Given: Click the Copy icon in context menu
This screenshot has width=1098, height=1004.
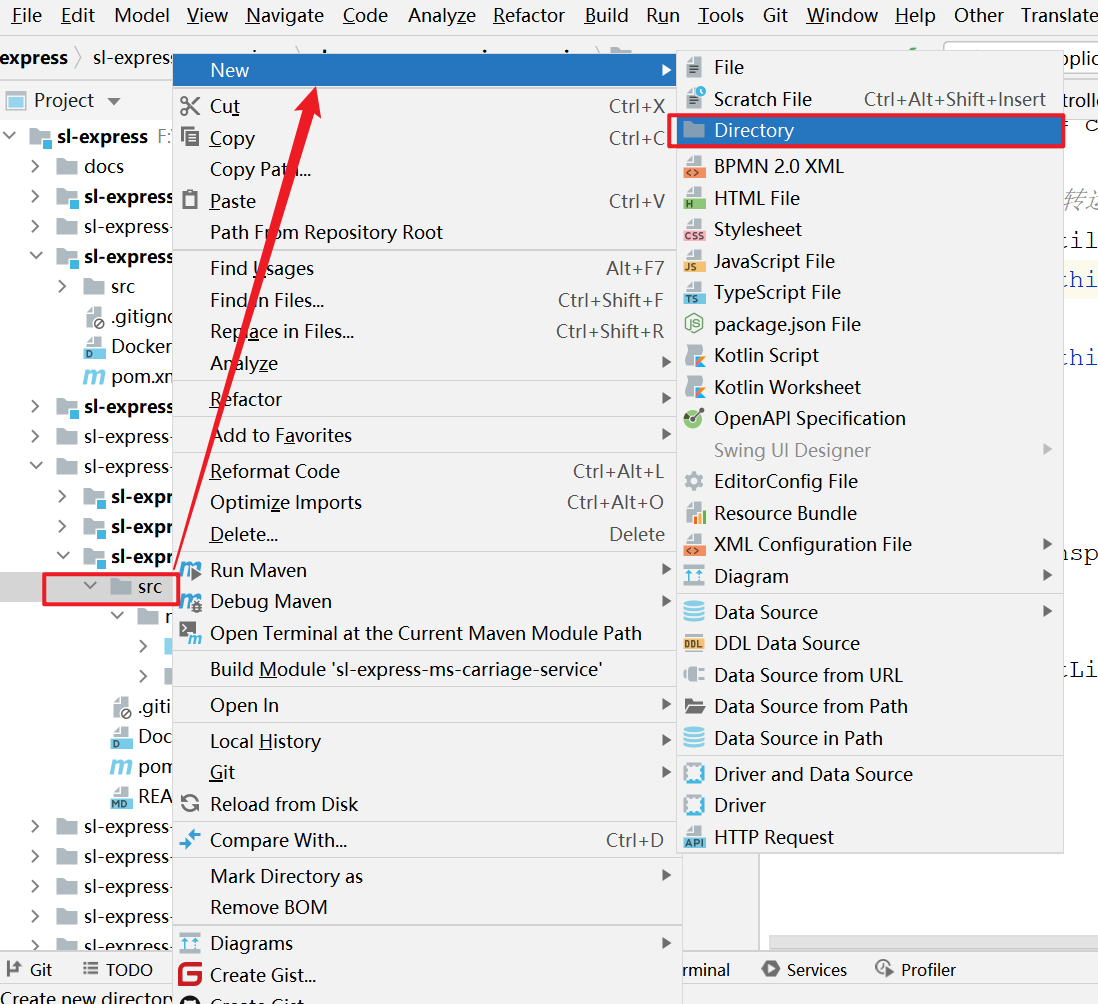Looking at the screenshot, I should coord(190,137).
